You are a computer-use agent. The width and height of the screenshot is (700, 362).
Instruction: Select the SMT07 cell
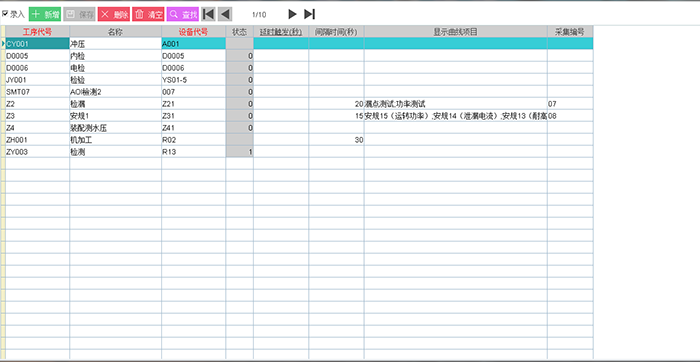tap(38, 92)
